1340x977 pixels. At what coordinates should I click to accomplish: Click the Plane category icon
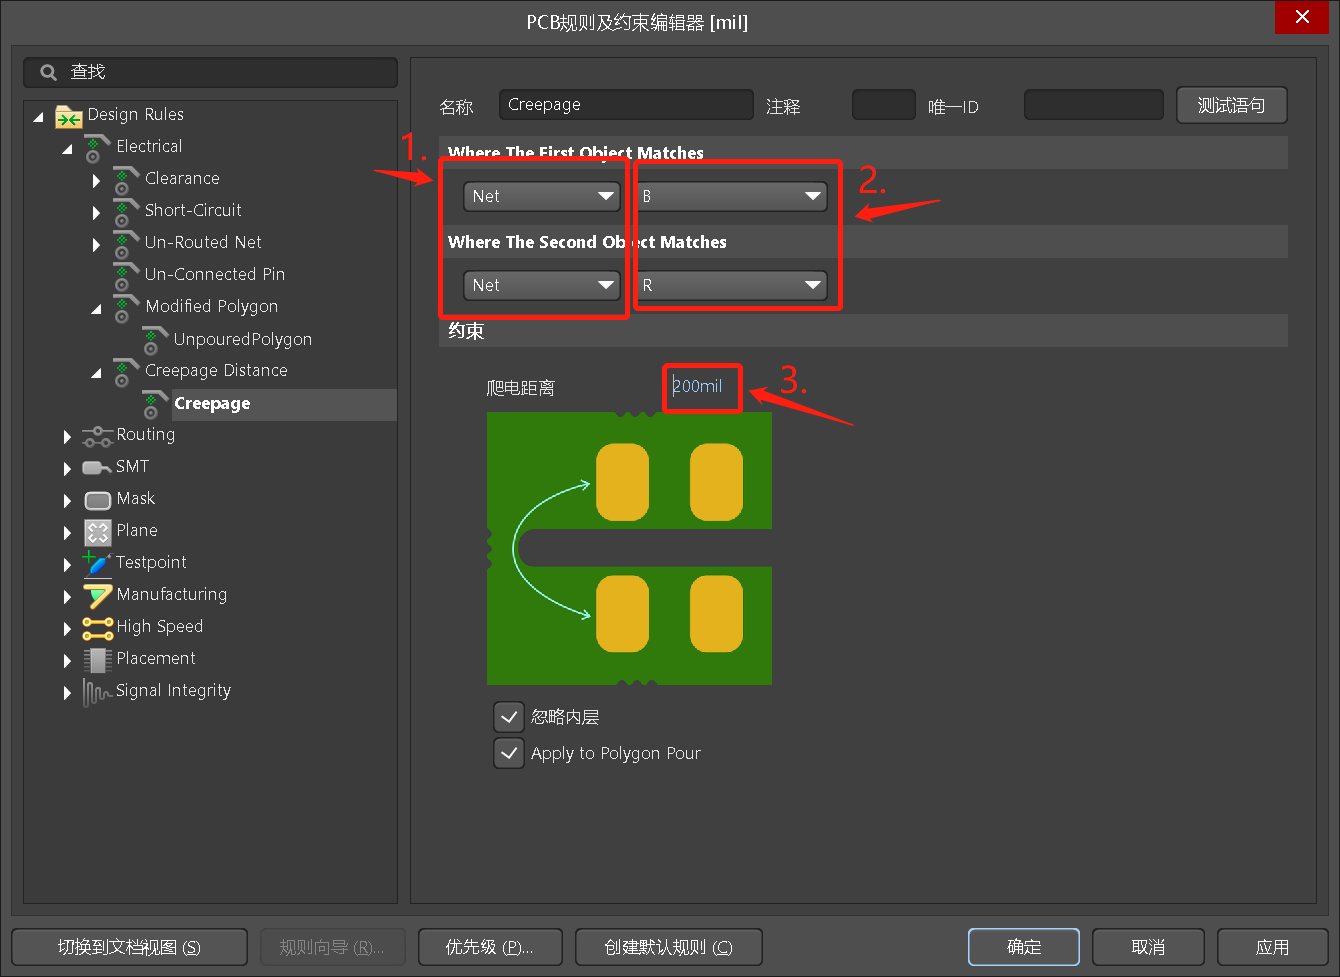click(97, 531)
